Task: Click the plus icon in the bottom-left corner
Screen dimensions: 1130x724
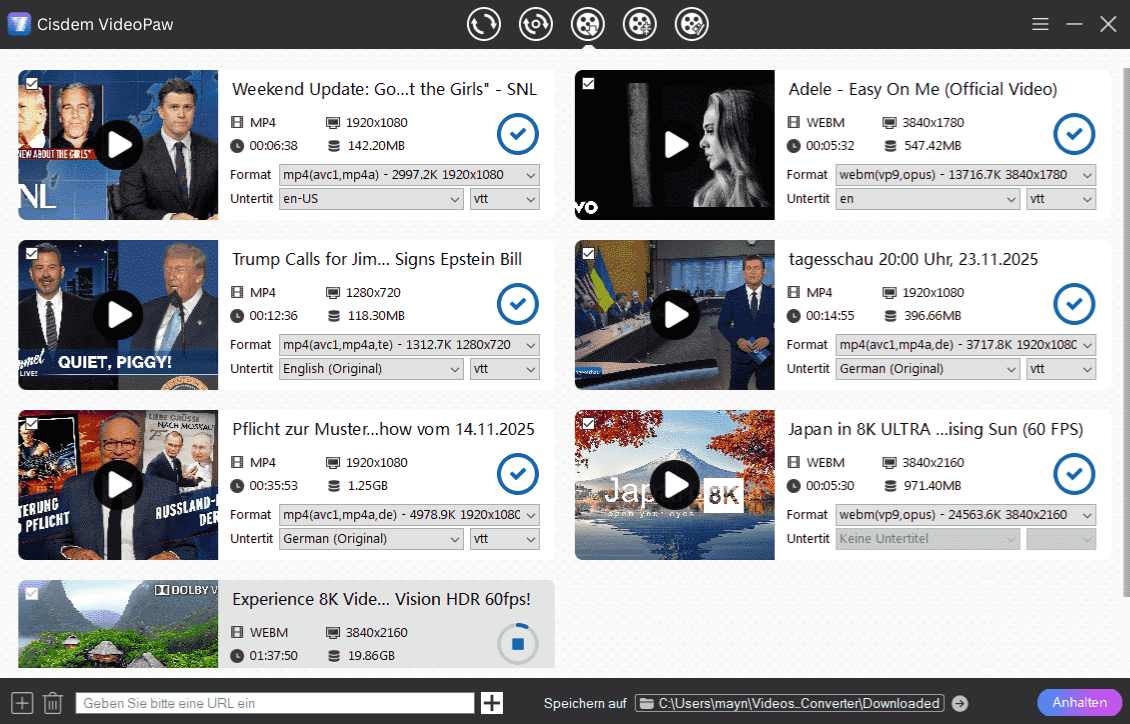Action: (20, 703)
